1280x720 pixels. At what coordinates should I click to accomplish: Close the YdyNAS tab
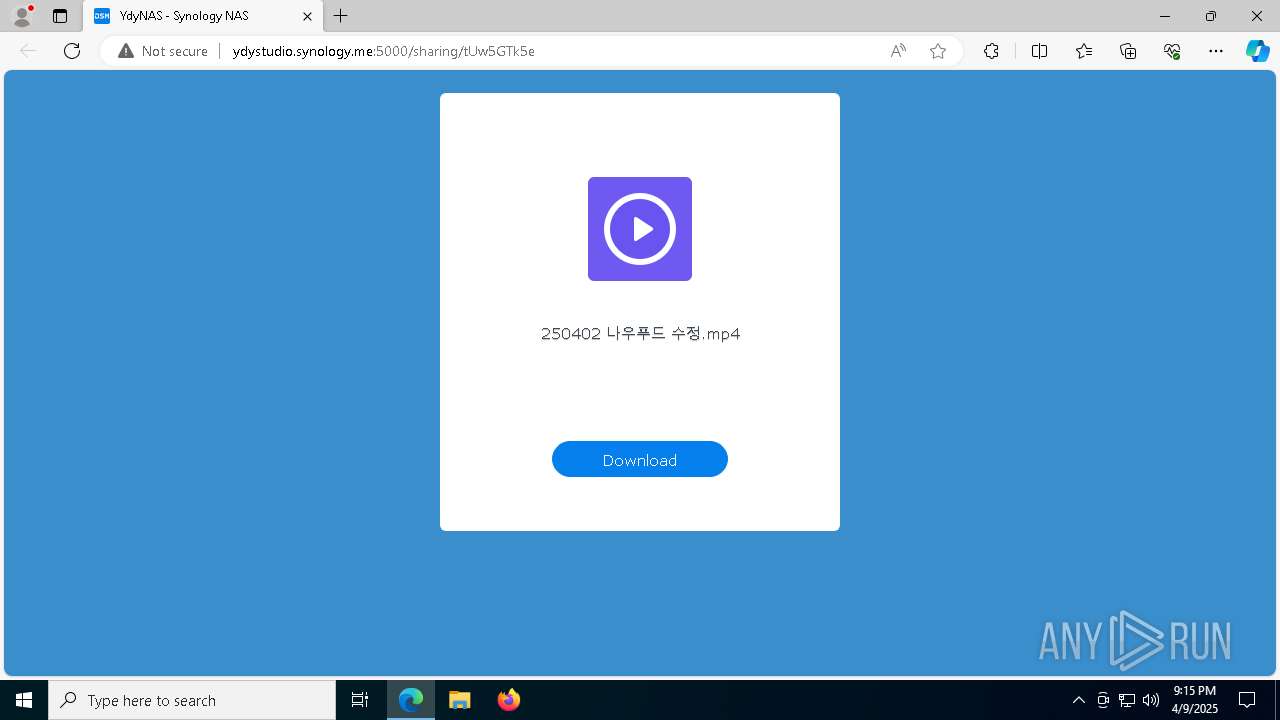pyautogui.click(x=307, y=16)
